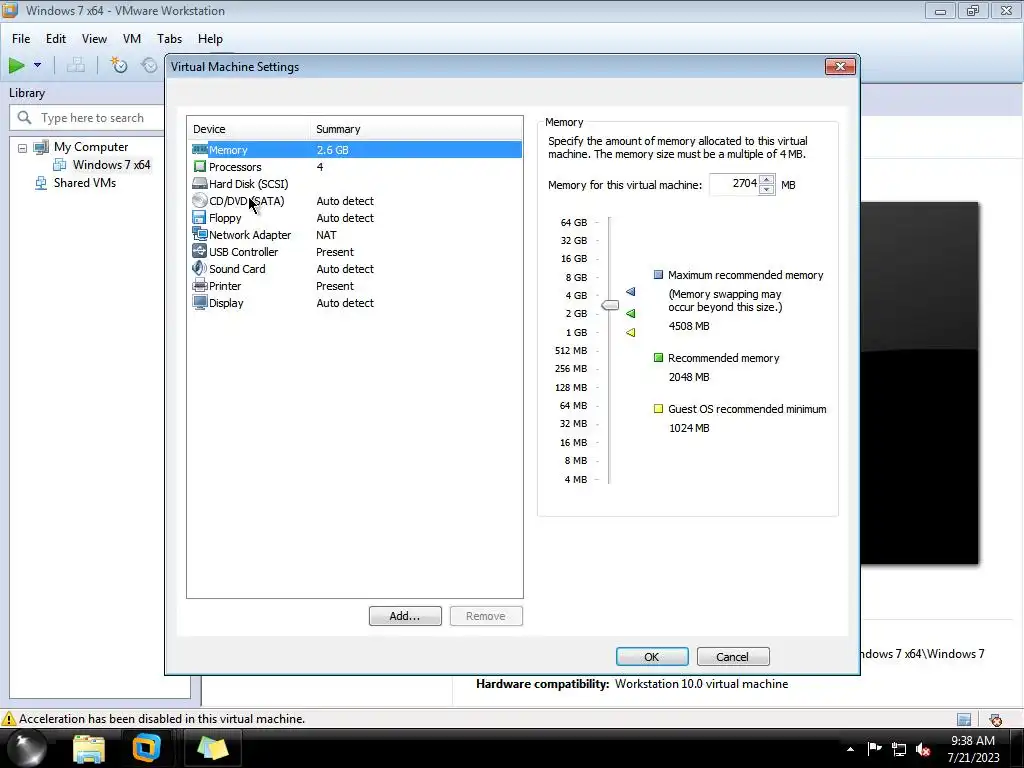Viewport: 1024px width, 768px height.
Task: Select Shared VMs in the library
Action: 84,183
